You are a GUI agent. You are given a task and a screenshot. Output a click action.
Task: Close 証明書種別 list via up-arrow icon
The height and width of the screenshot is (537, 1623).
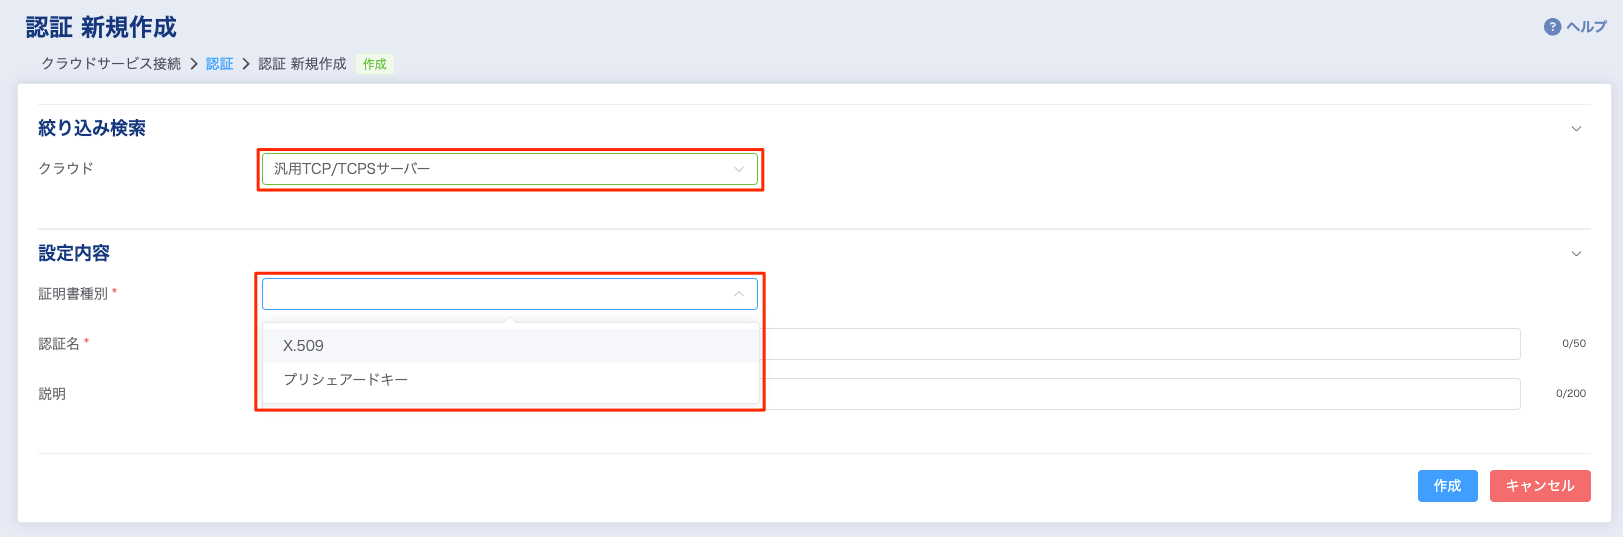(739, 294)
